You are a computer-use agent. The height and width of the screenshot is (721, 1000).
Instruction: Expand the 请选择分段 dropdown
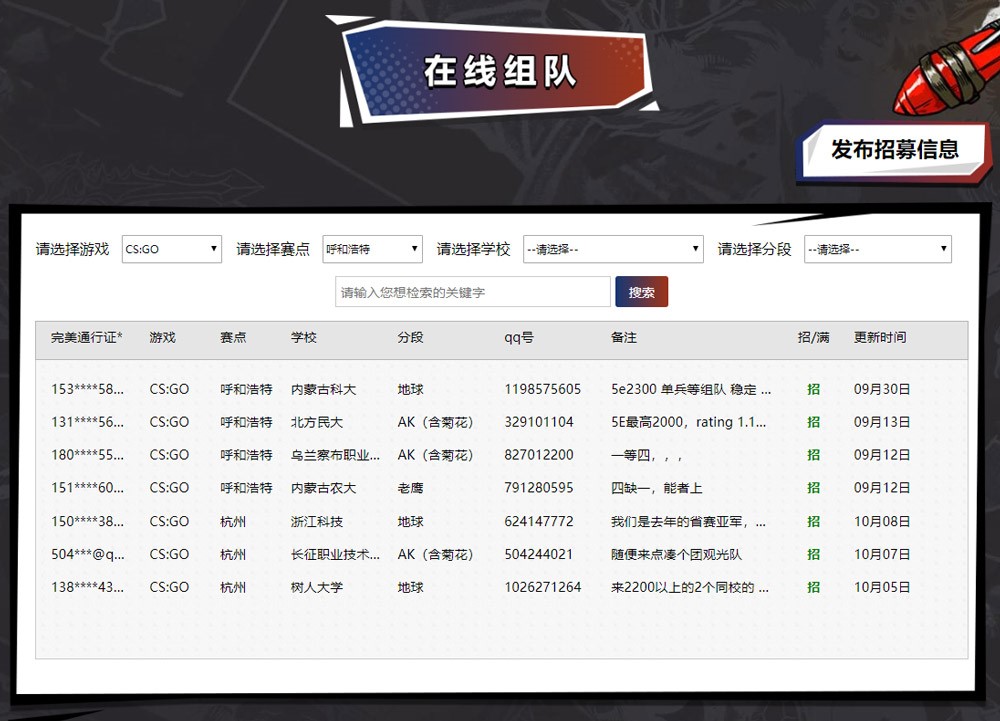tap(877, 249)
